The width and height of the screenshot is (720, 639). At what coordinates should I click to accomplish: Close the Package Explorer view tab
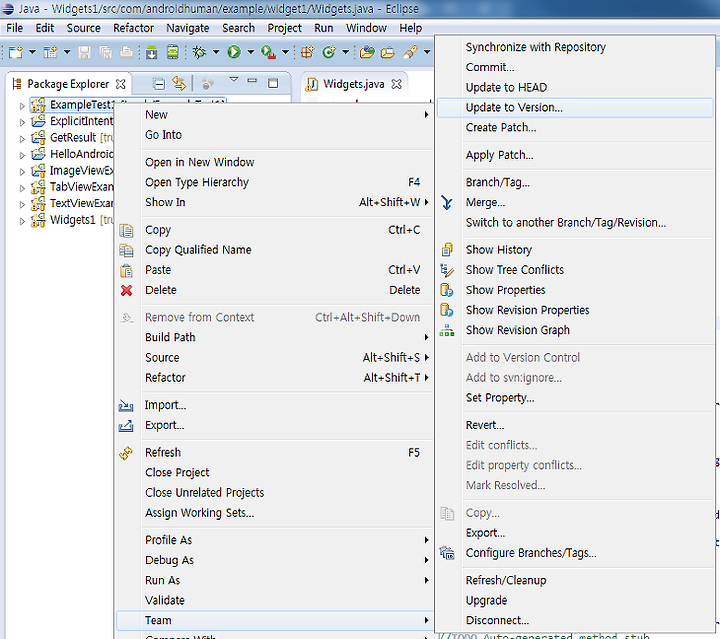pyautogui.click(x=120, y=84)
